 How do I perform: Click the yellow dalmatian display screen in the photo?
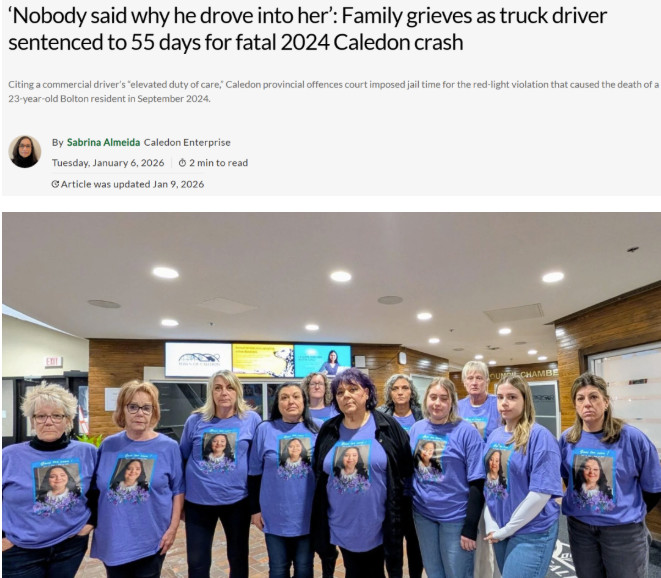[x=263, y=360]
